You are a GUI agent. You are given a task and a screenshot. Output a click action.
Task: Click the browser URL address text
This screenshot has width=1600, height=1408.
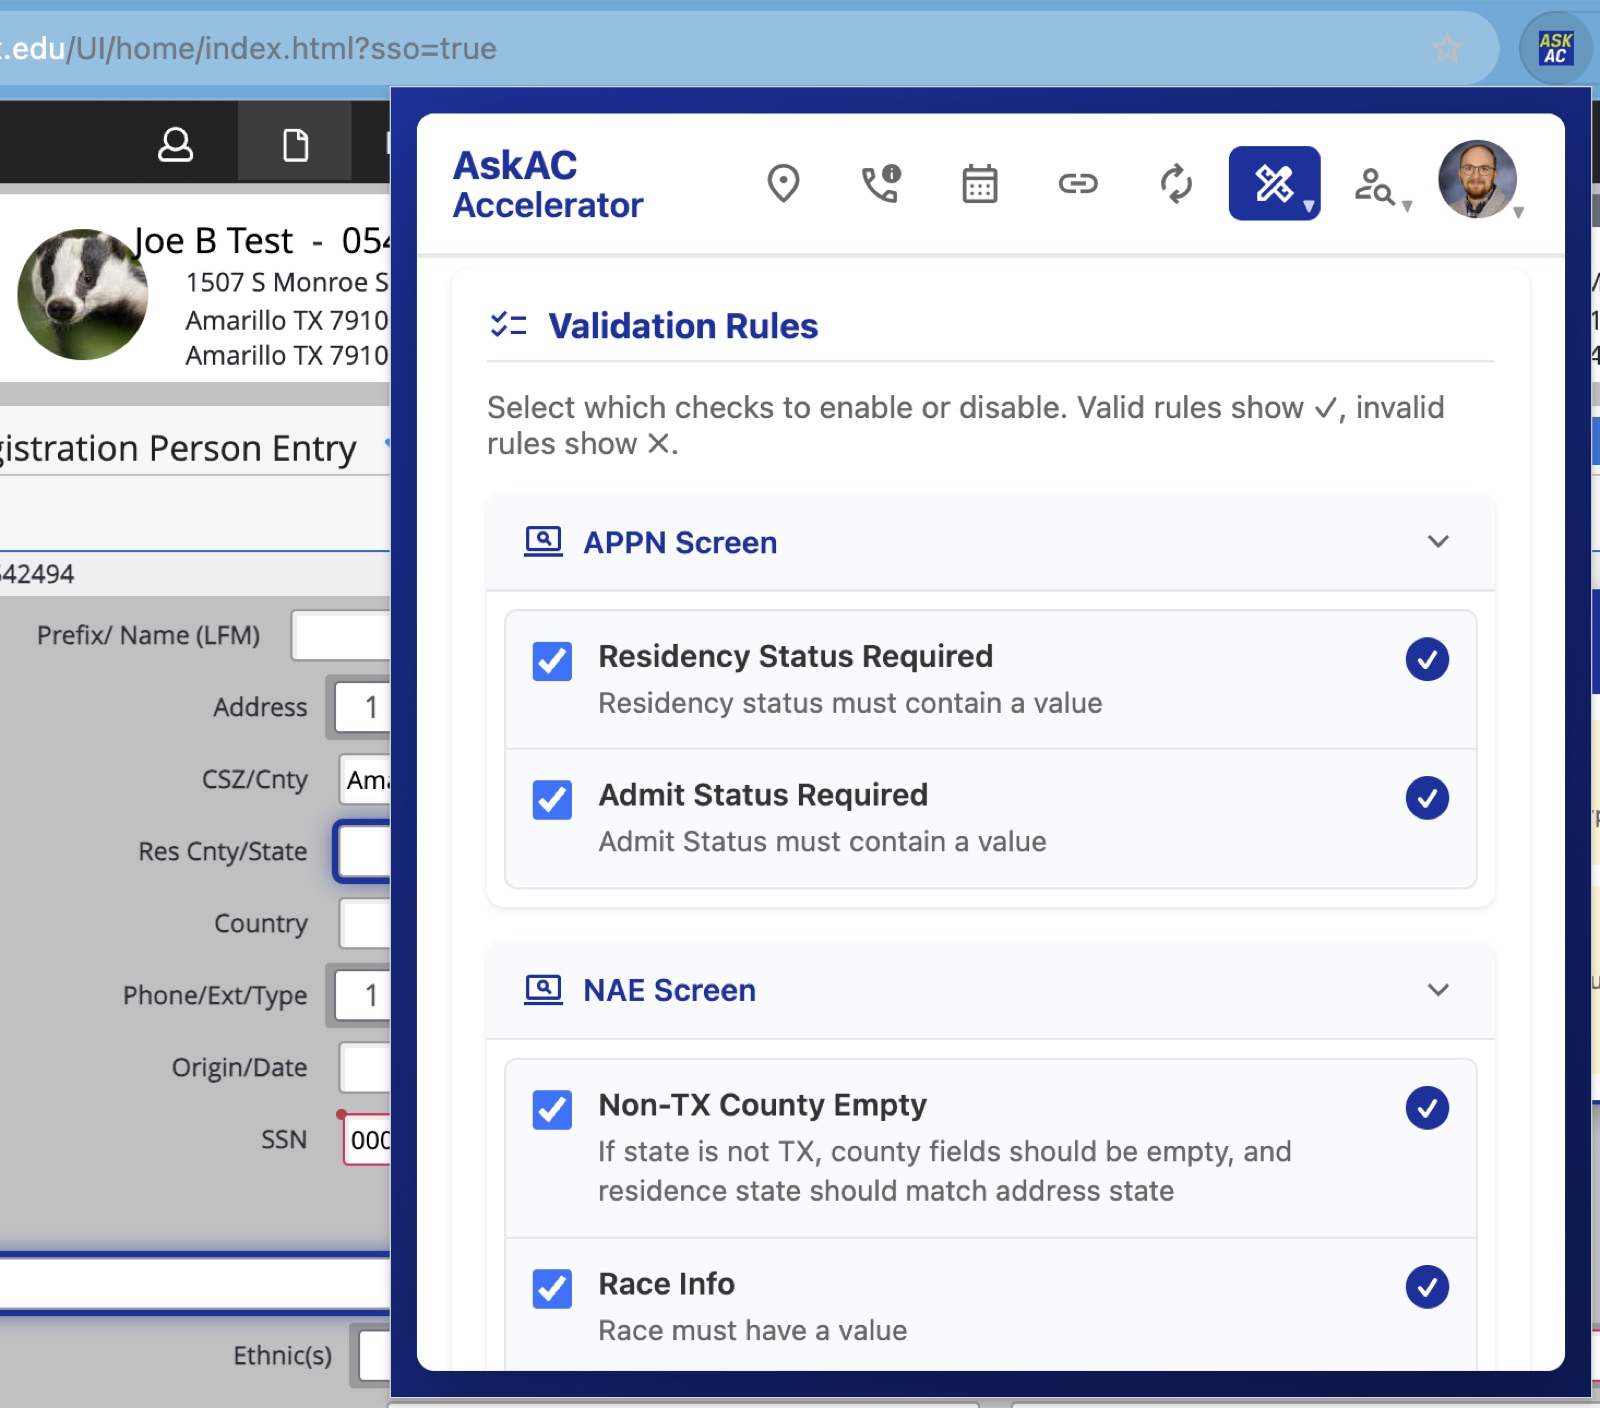[x=248, y=48]
